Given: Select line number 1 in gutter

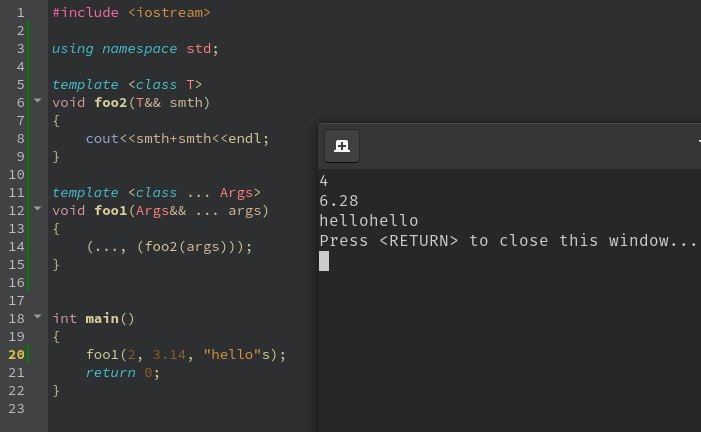Looking at the screenshot, I should tap(21, 13).
